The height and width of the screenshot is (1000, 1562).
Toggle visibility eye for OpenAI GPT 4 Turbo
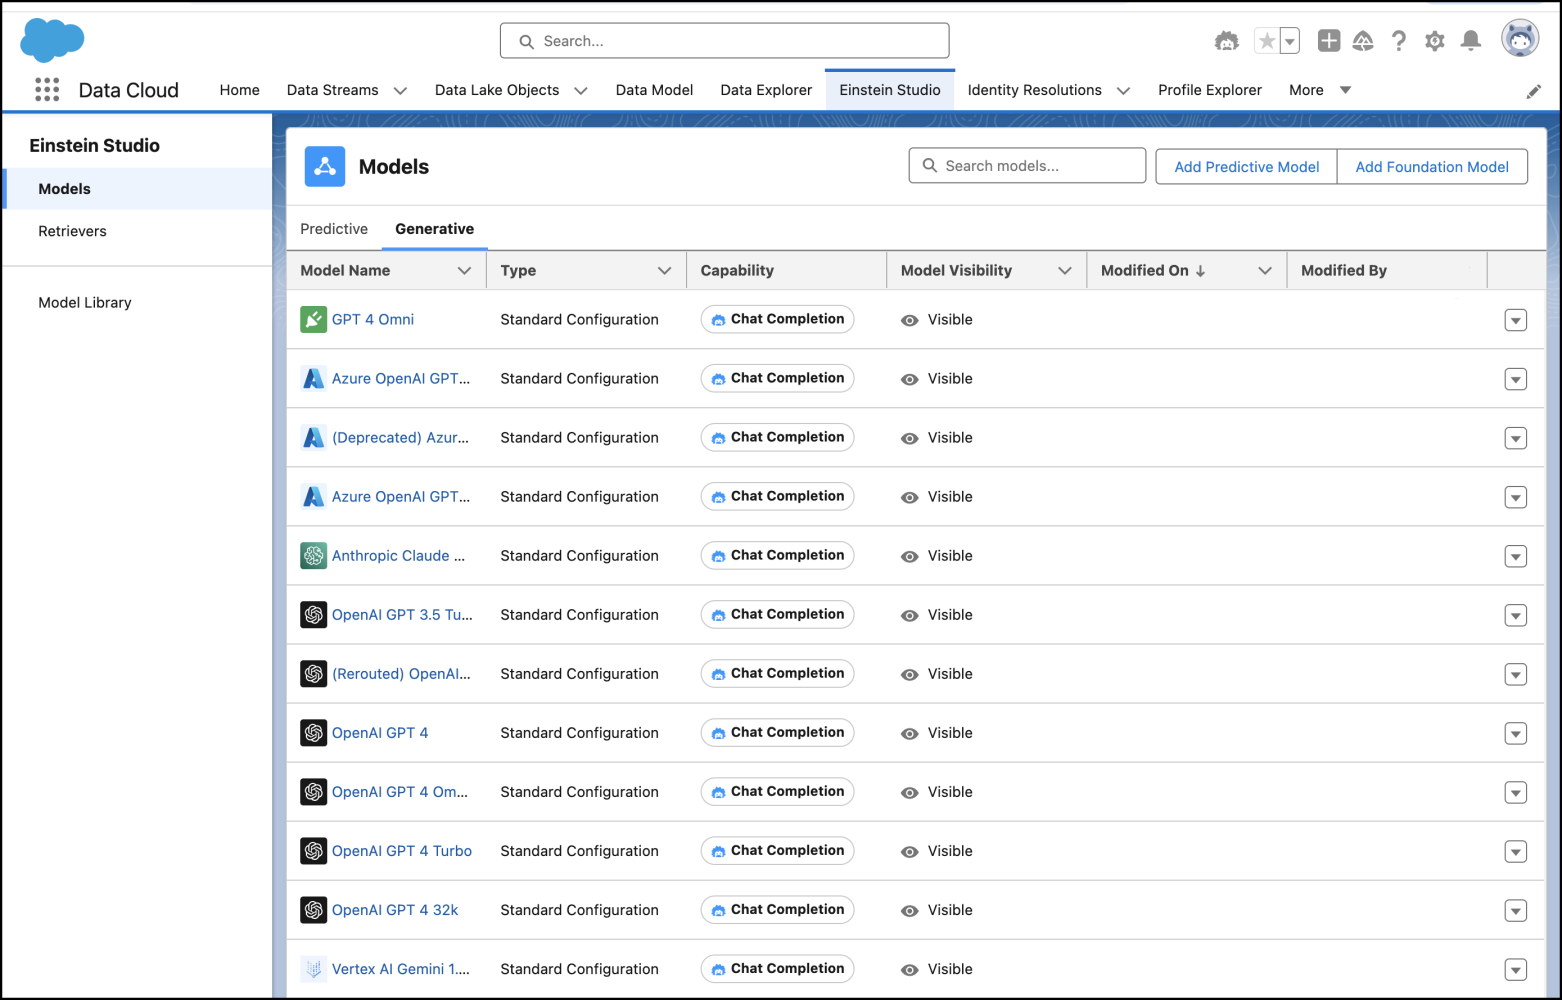[909, 852]
